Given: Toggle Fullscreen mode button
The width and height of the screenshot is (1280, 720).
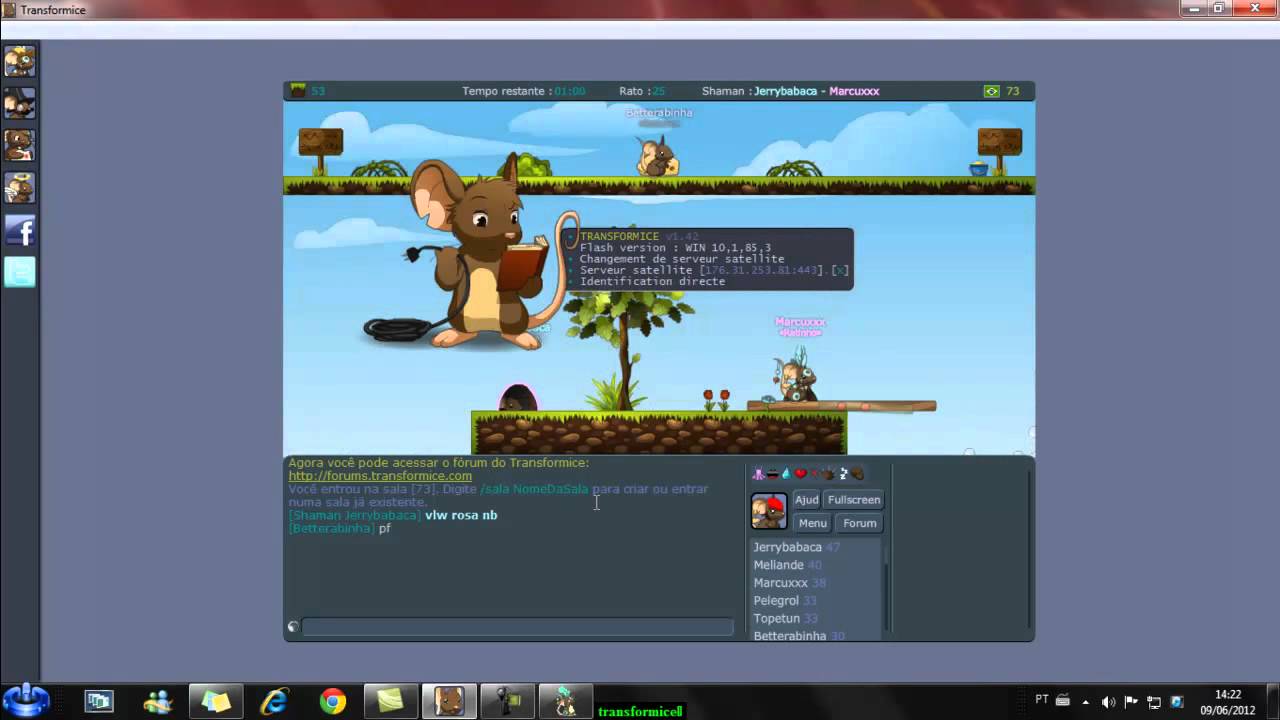Looking at the screenshot, I should pyautogui.click(x=854, y=500).
